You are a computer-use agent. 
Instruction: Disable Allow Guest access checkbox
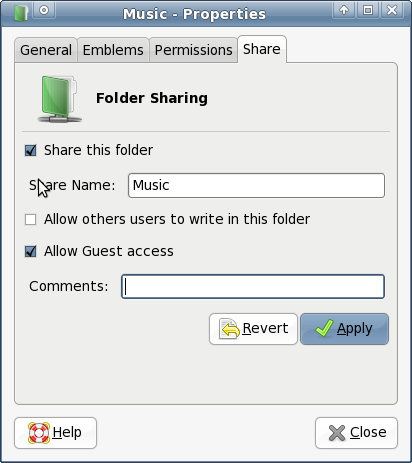click(31, 251)
